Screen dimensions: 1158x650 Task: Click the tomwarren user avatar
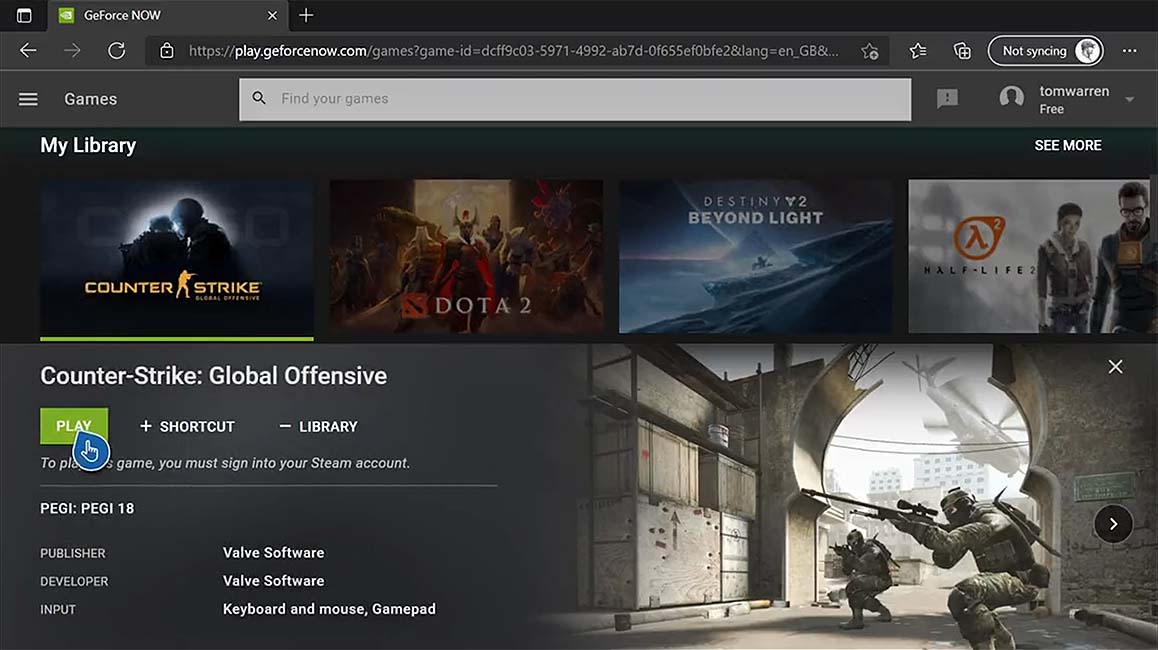pos(1011,98)
